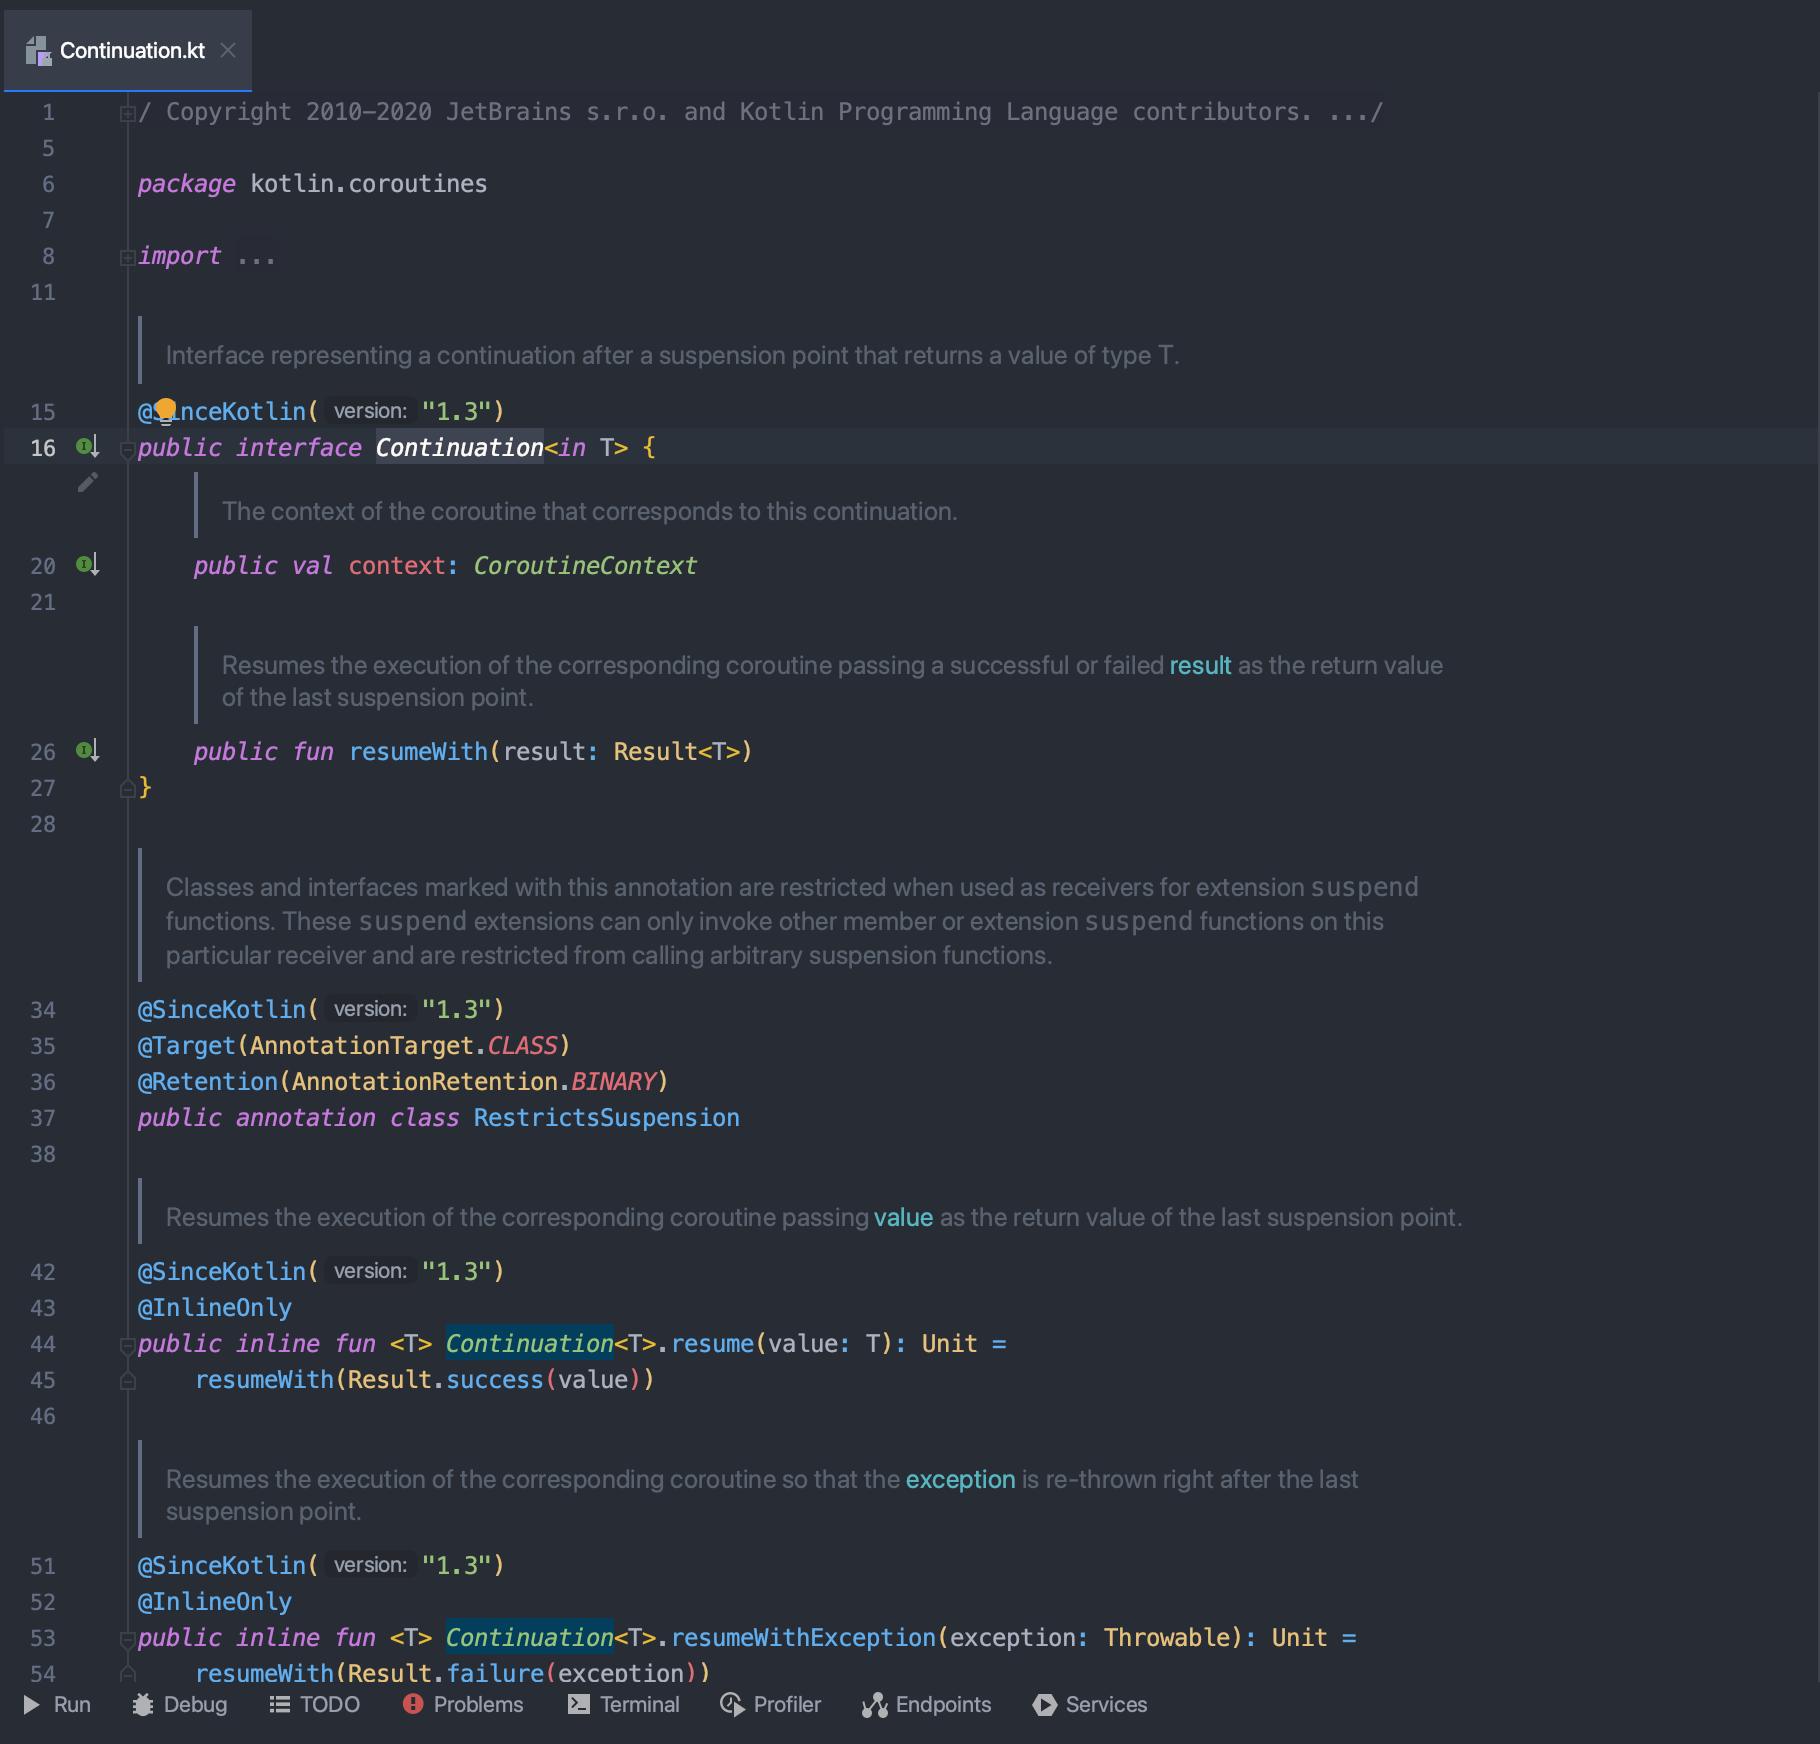Screen dimensions: 1820x1744
Task: Click the Kotlin file icon on the Continuation.kt tab
Action: 38,51
